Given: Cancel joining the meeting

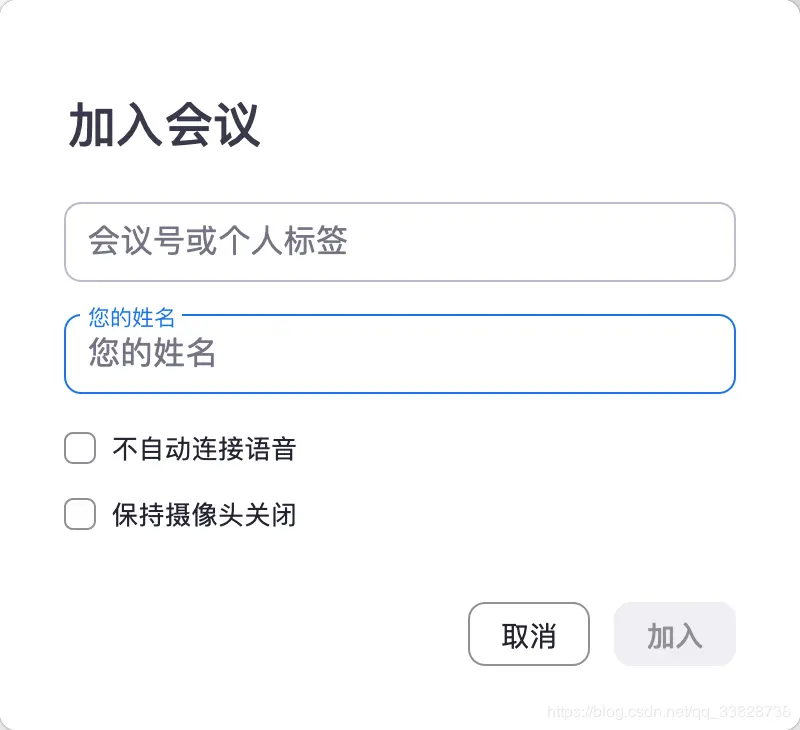Looking at the screenshot, I should pyautogui.click(x=529, y=634).
